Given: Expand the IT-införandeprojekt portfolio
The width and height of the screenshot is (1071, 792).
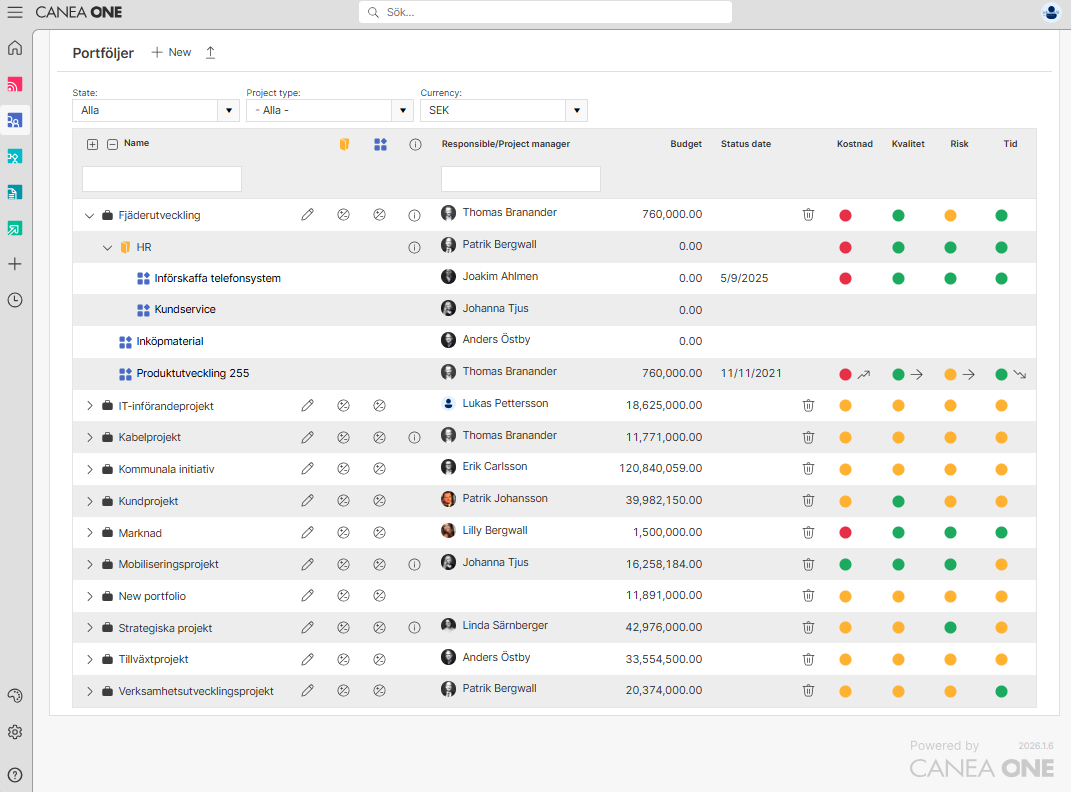Looking at the screenshot, I should 89,406.
